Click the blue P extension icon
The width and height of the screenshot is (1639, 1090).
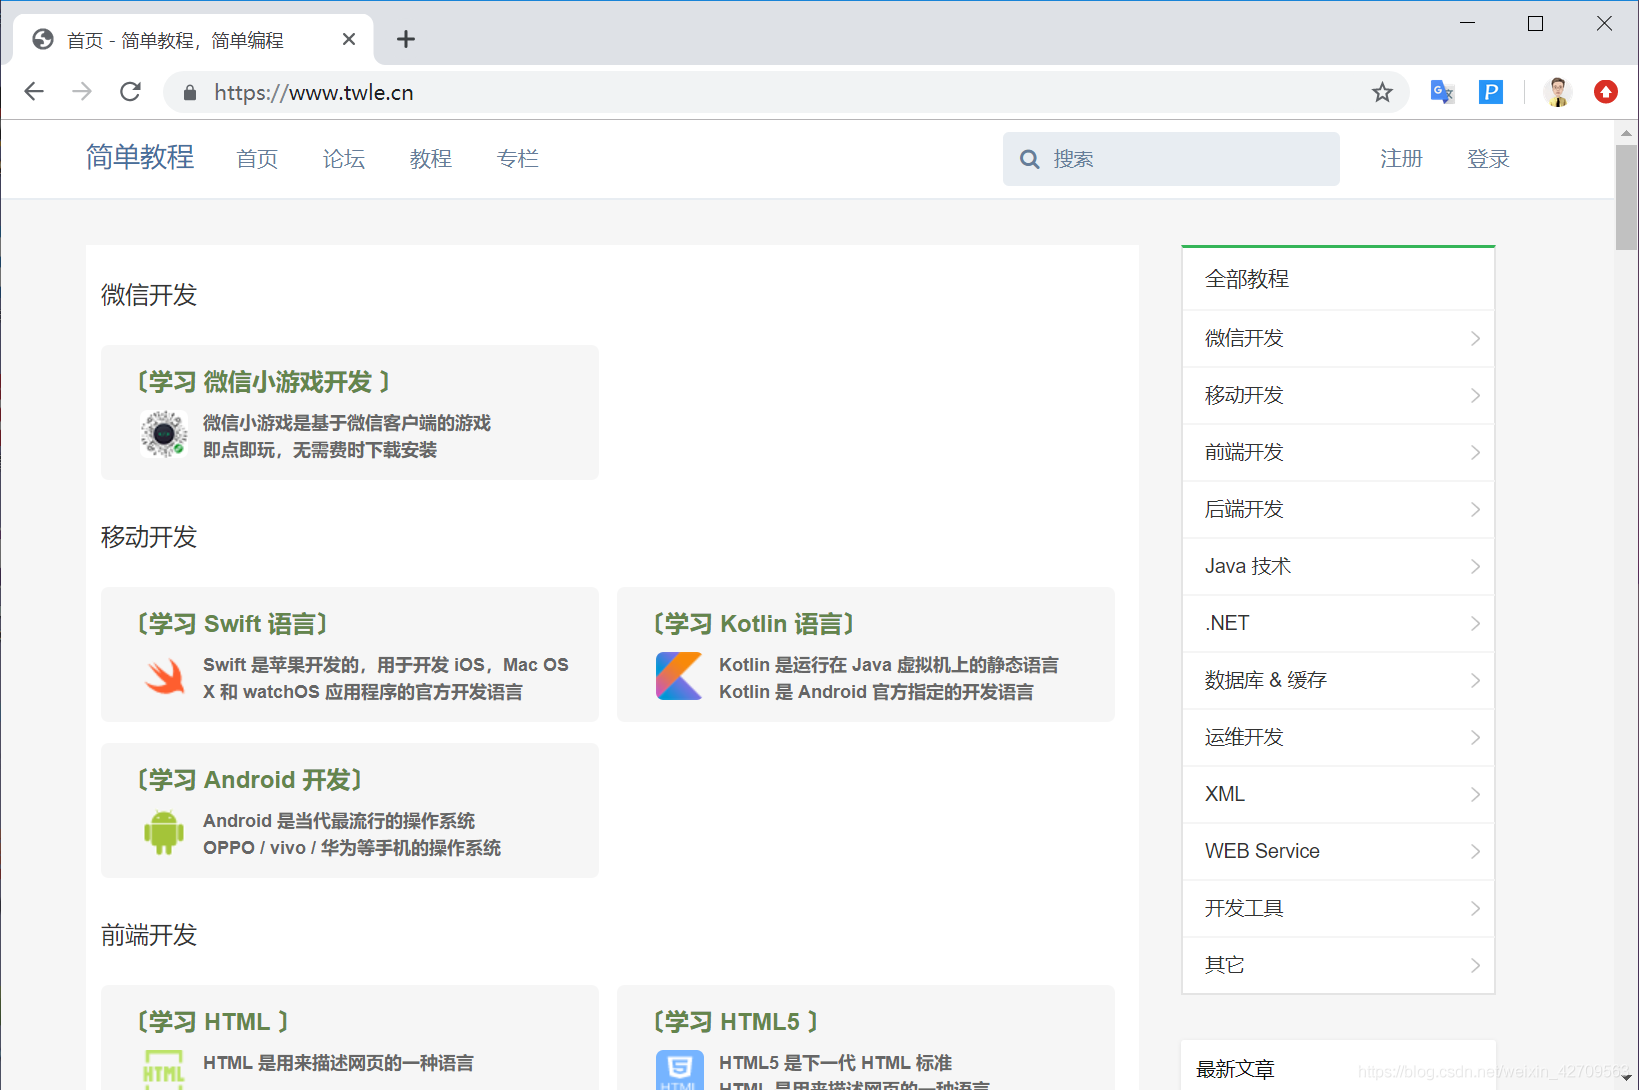(1490, 91)
